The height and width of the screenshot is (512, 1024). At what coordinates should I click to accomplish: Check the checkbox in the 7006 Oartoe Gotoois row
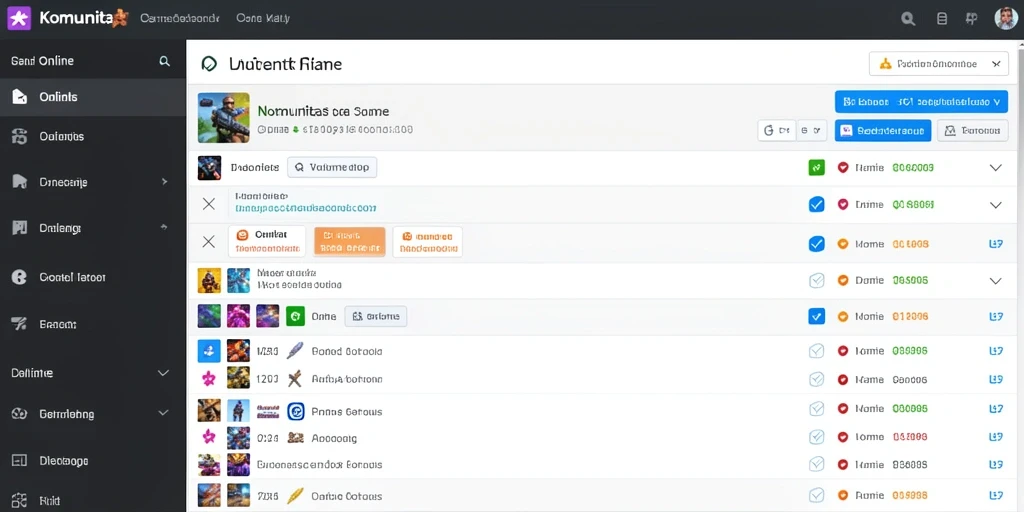(816, 495)
